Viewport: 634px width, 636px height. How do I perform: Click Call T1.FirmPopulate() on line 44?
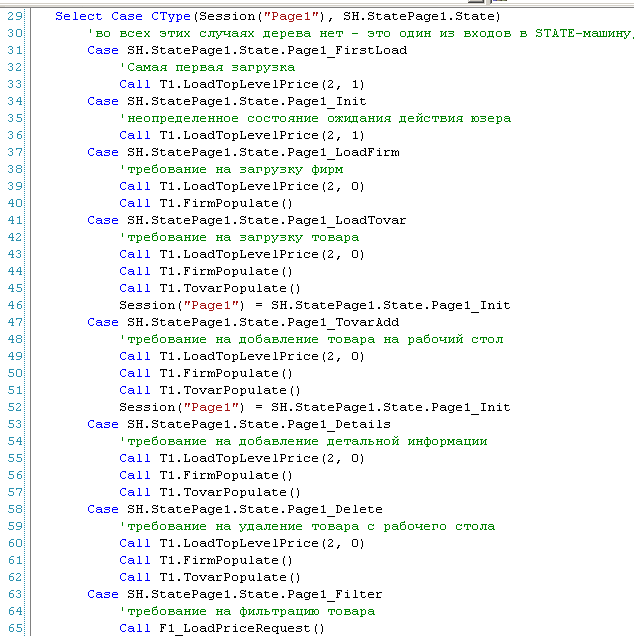point(206,271)
